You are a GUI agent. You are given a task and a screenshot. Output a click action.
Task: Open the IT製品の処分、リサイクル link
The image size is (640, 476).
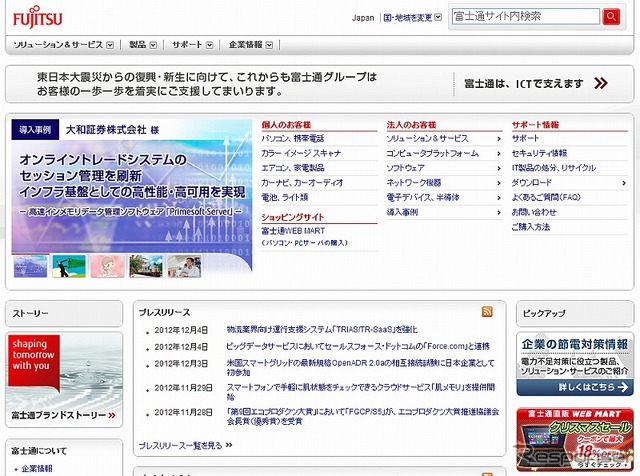[x=553, y=168]
